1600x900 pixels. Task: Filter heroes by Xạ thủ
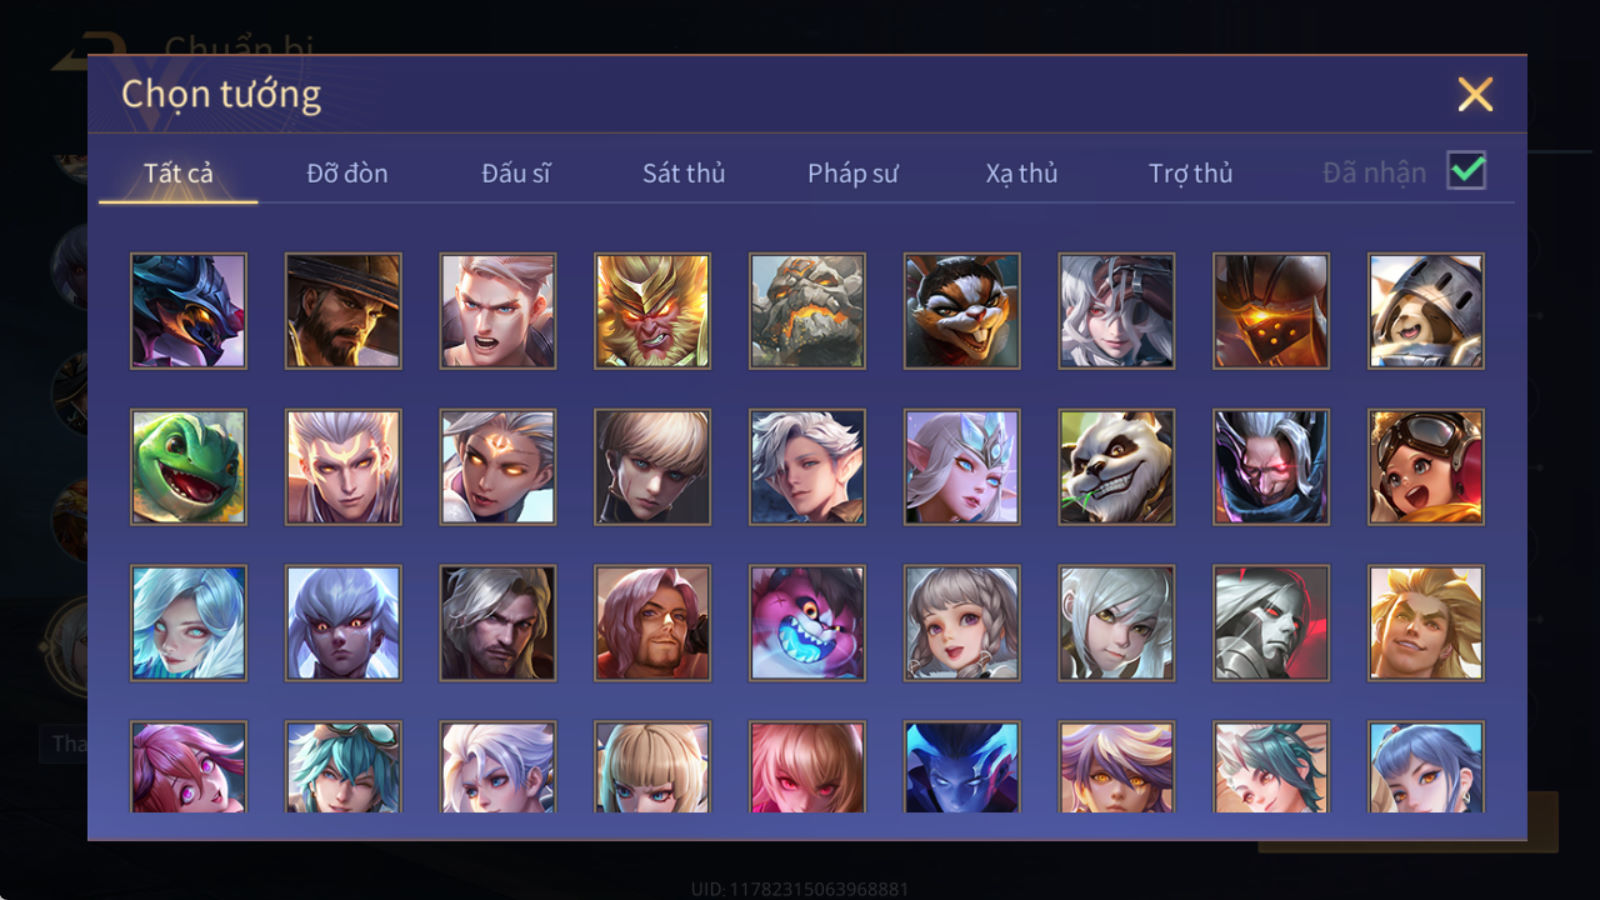tap(1021, 173)
